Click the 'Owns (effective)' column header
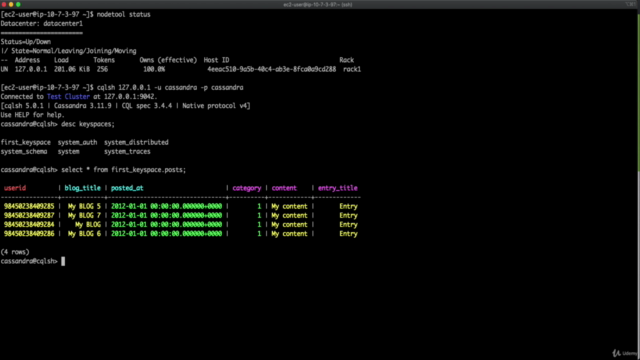Image resolution: width=640 pixels, height=360 pixels. [x=168, y=60]
